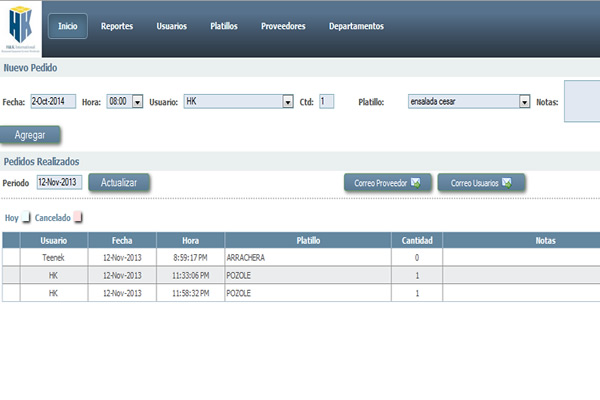
Task: Open the Platillo dropdown with ensalada cesar
Action: 524,101
